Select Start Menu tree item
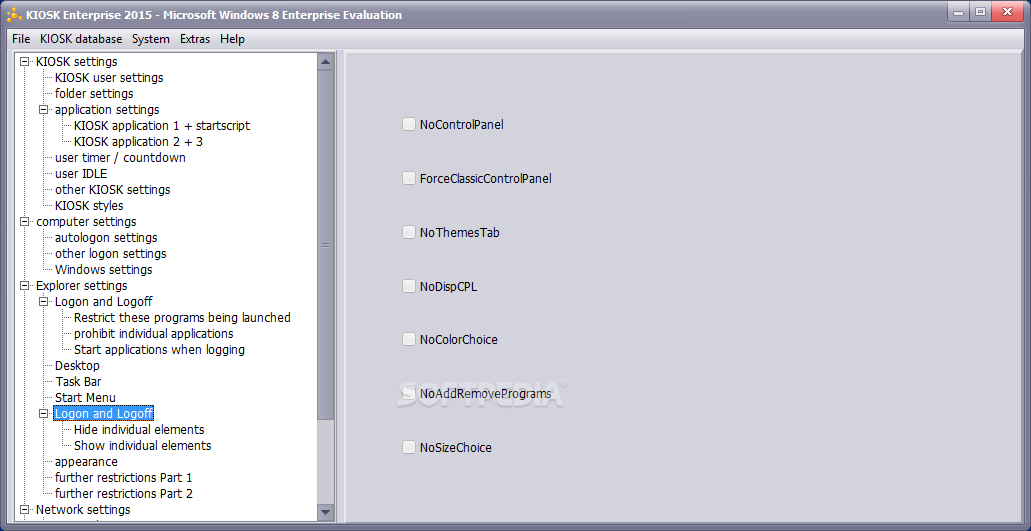Screen dimensions: 1031x531 click(85, 398)
